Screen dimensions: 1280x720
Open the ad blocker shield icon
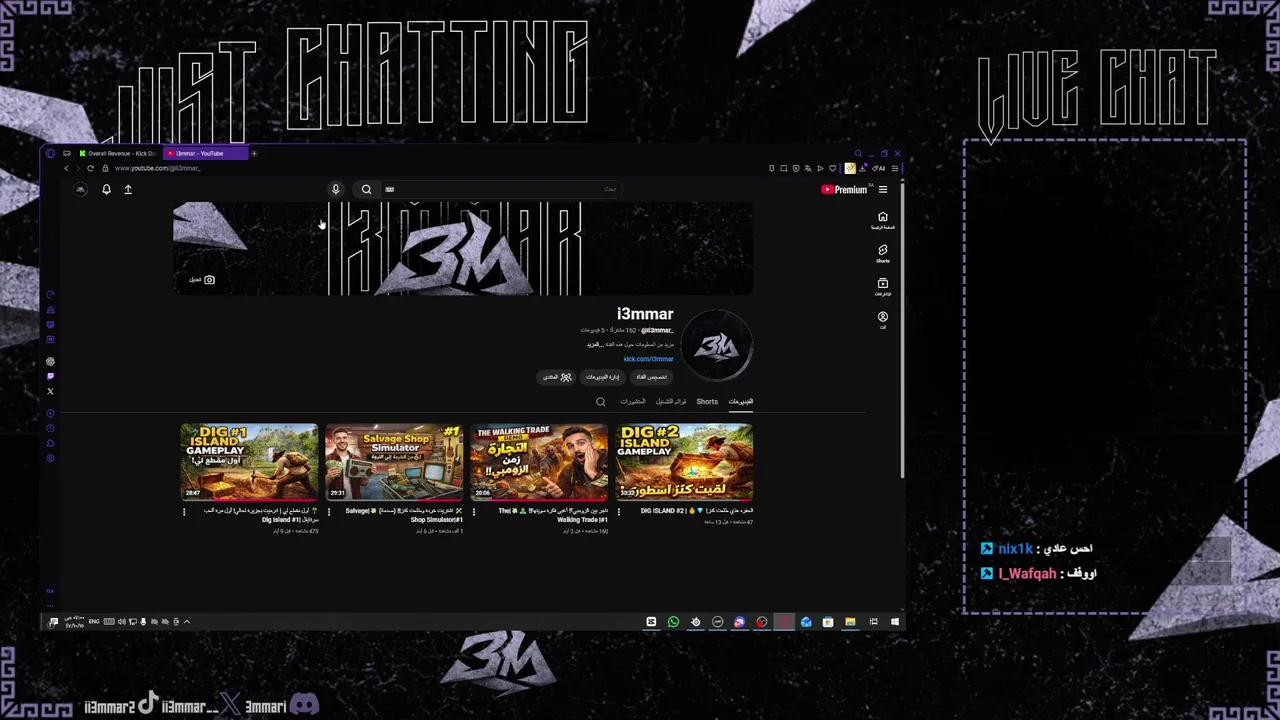click(x=796, y=168)
